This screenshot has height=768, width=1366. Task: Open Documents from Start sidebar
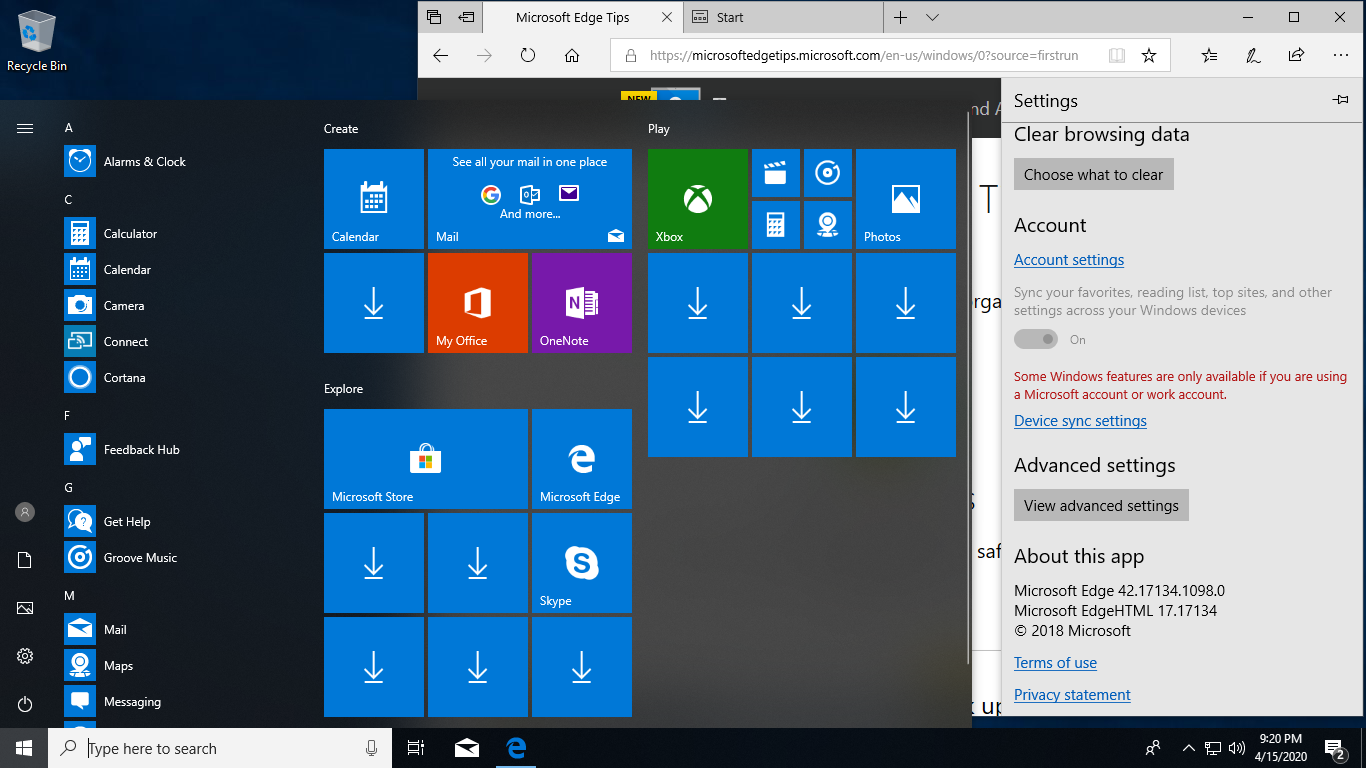pyautogui.click(x=25, y=560)
